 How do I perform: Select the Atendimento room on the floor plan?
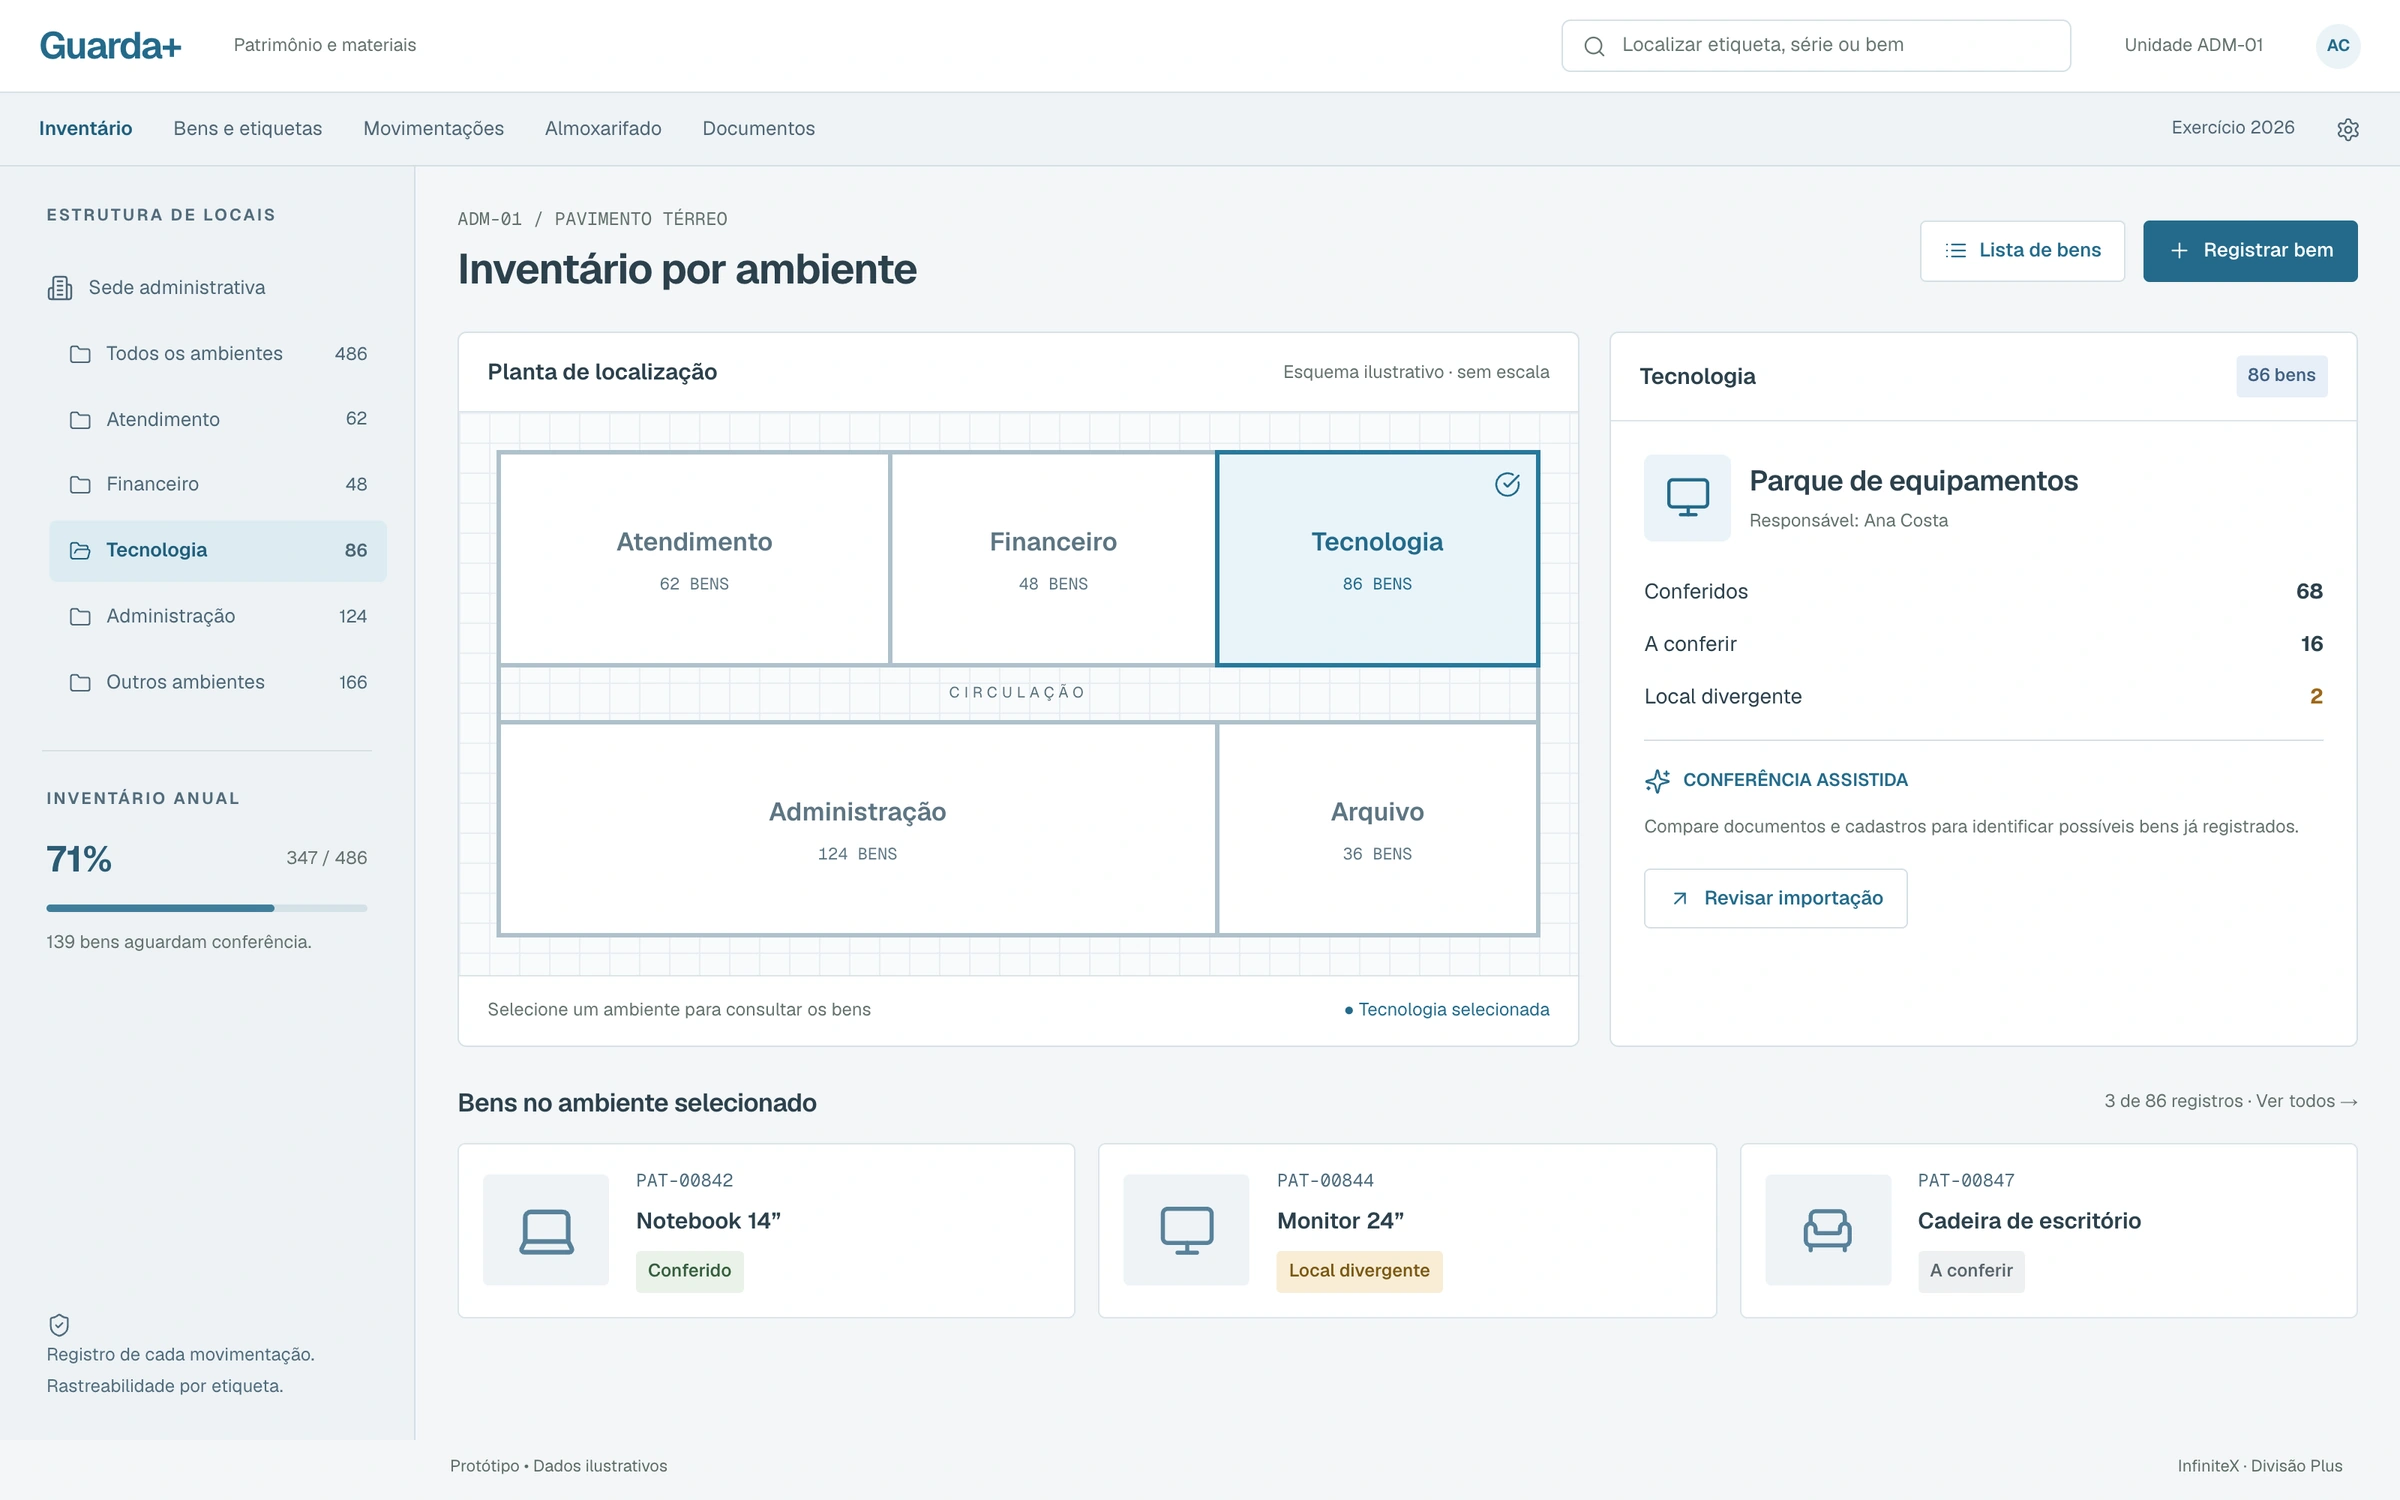pos(694,558)
